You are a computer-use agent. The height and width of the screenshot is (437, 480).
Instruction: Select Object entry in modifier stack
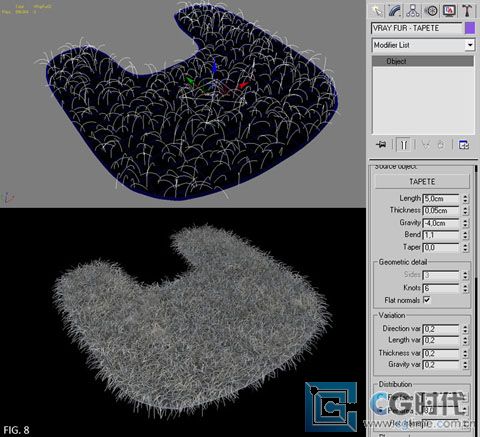point(423,61)
